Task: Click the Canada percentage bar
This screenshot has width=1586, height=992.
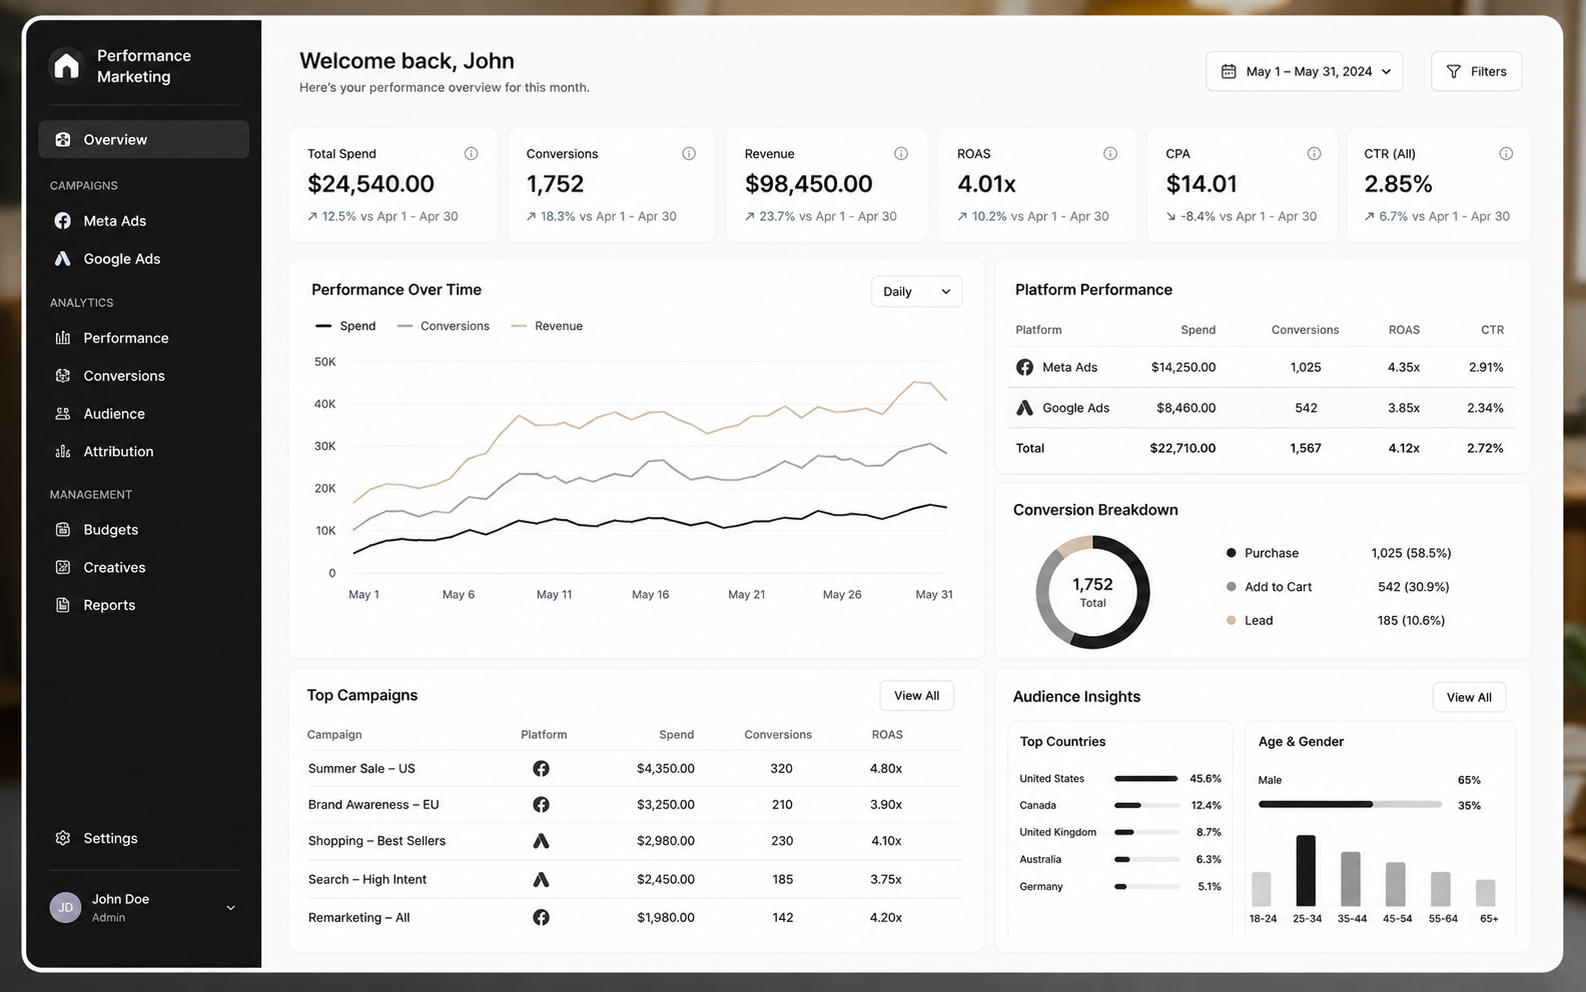Action: coord(1147,805)
